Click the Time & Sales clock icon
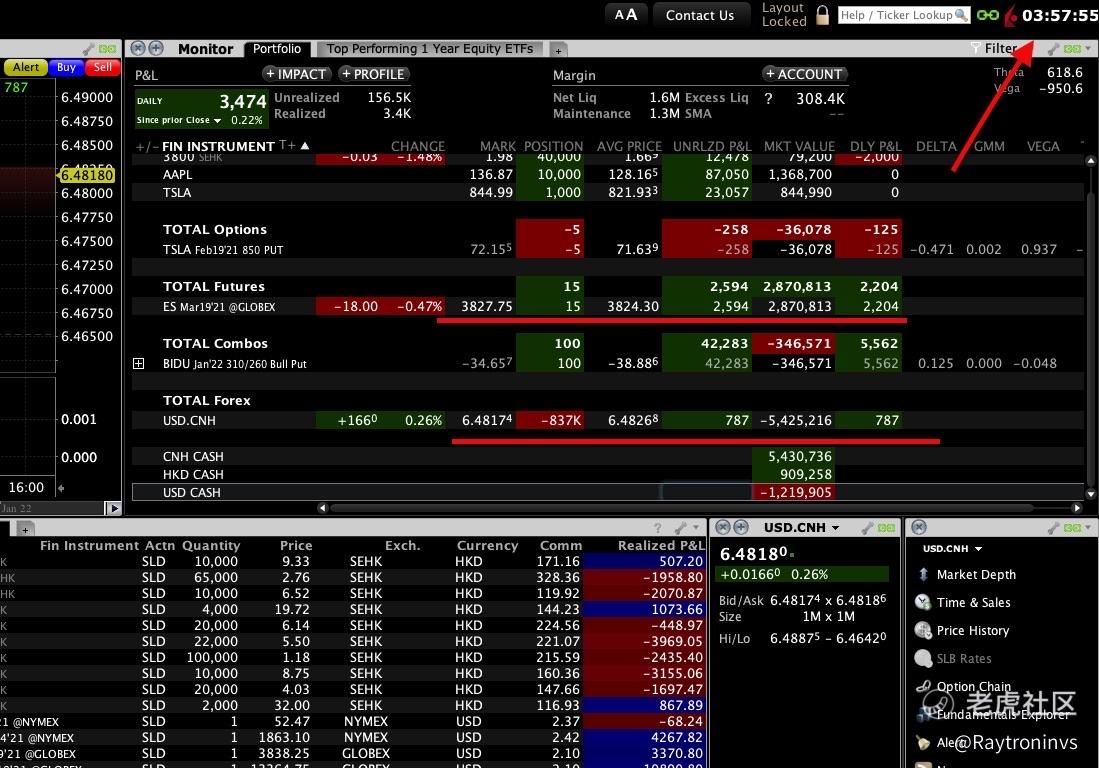Screen dimensions: 1099x768 [x=923, y=602]
